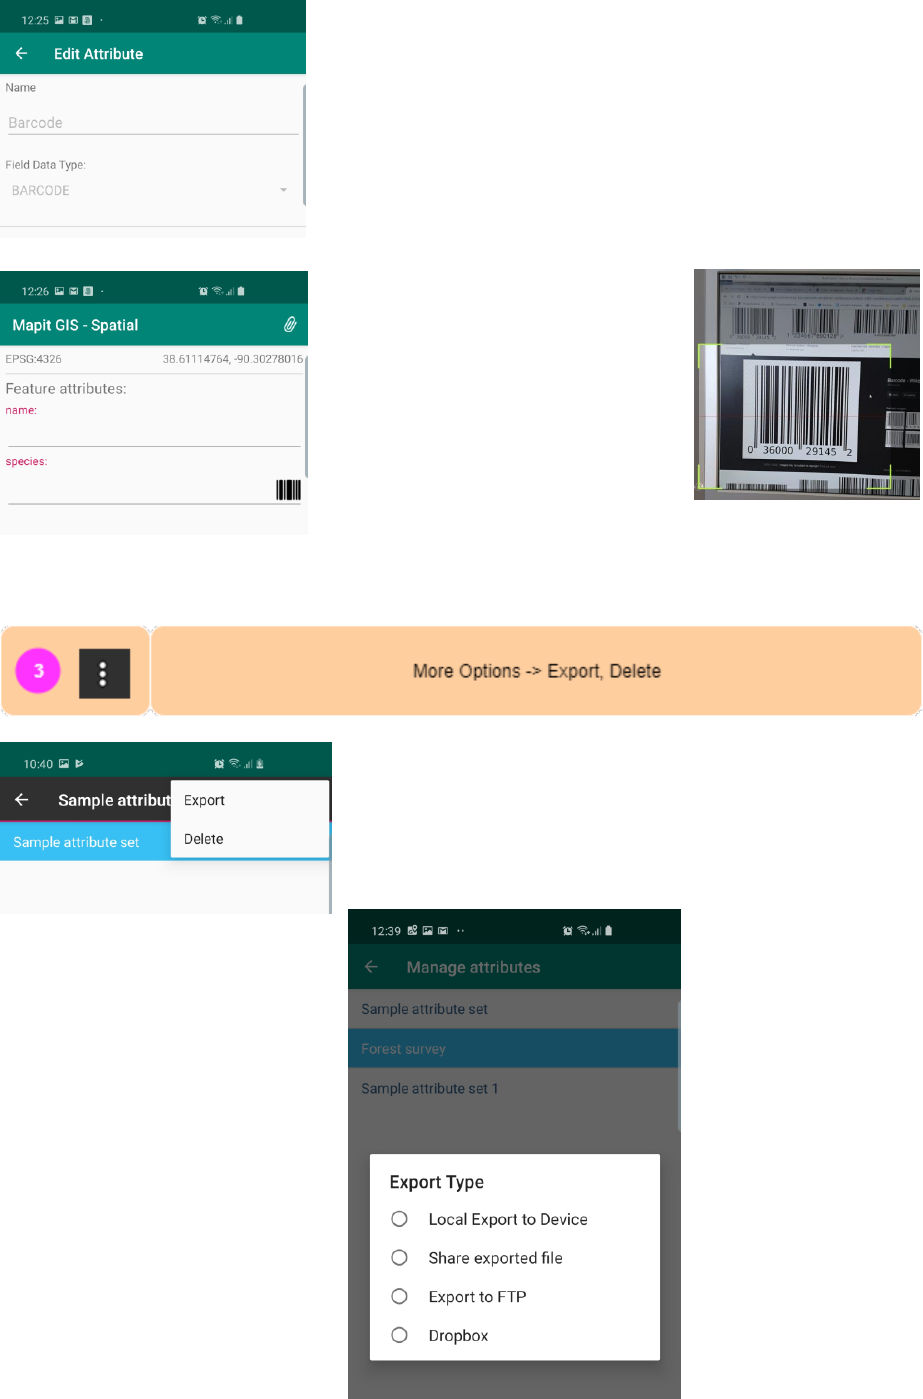This screenshot has width=923, height=1399.
Task: Click the three-dot More Options icon
Action: (x=104, y=673)
